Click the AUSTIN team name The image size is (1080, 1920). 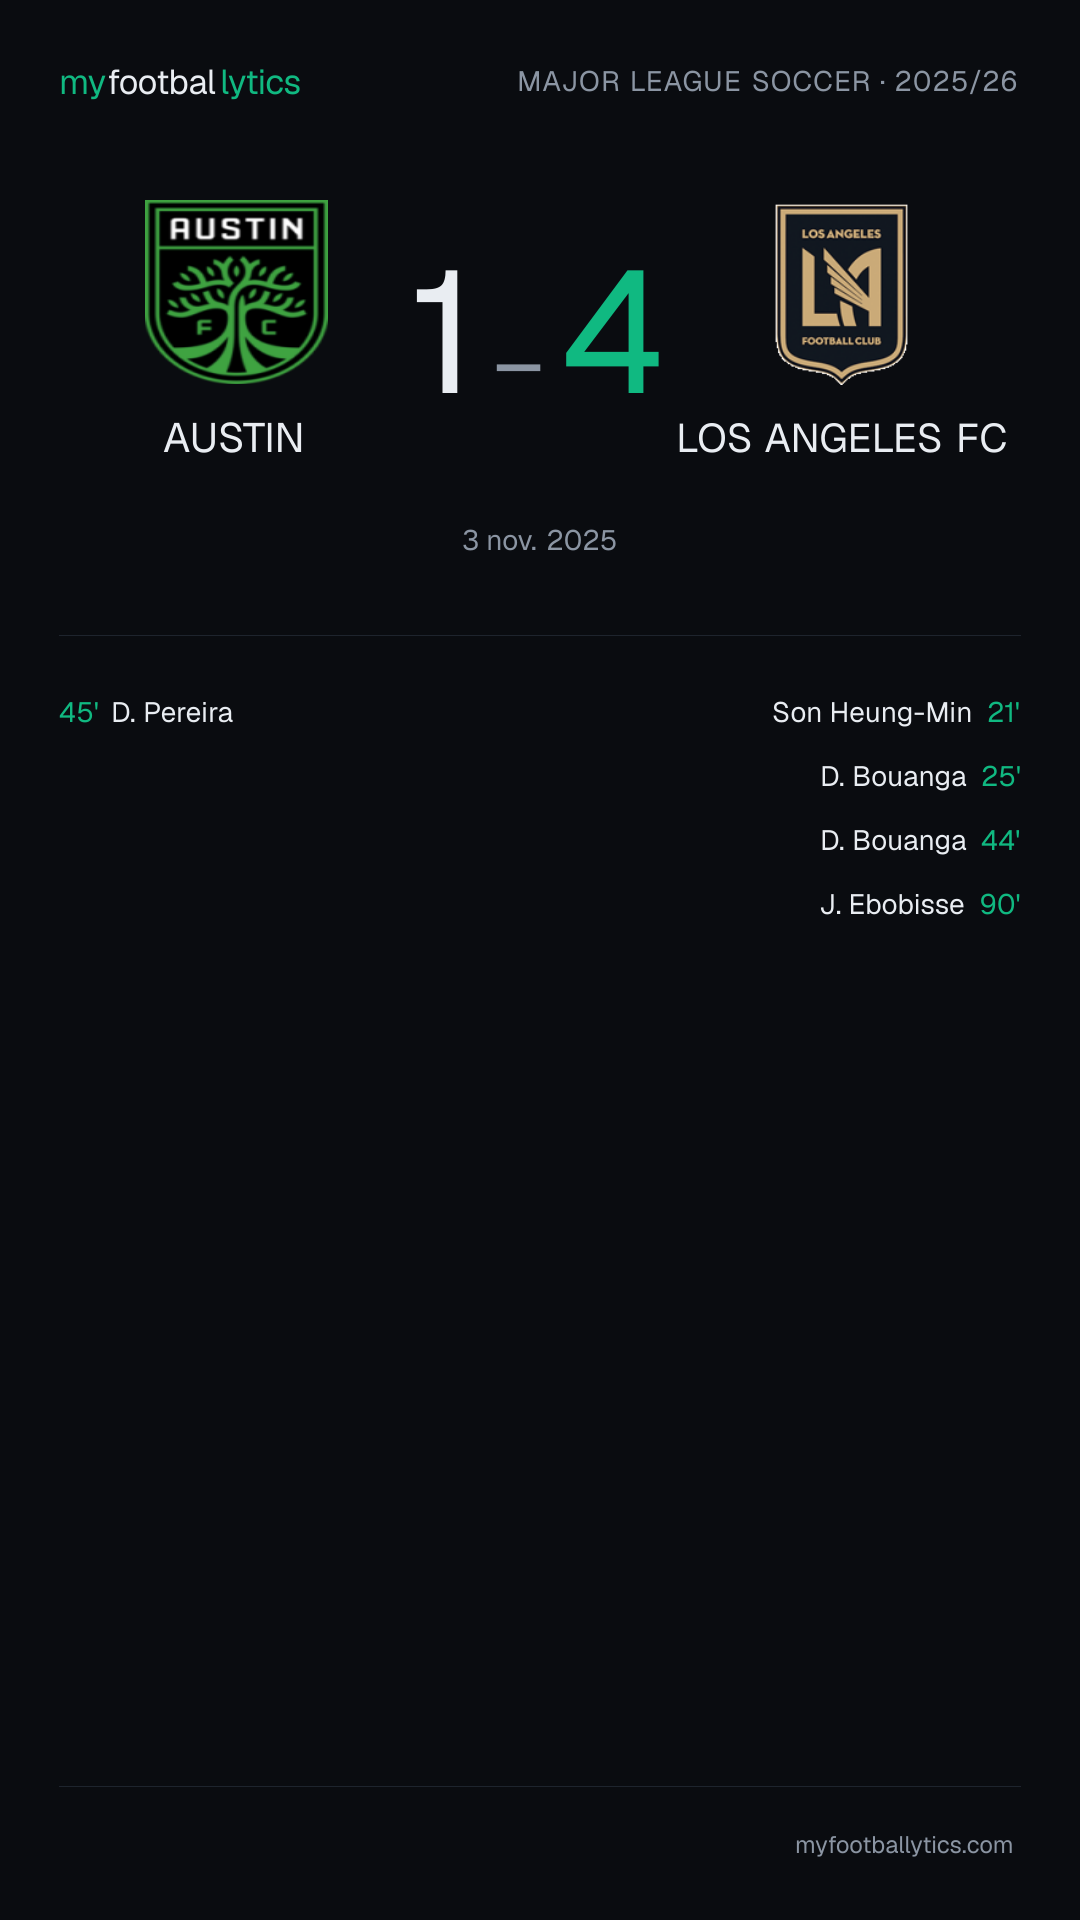coord(234,438)
